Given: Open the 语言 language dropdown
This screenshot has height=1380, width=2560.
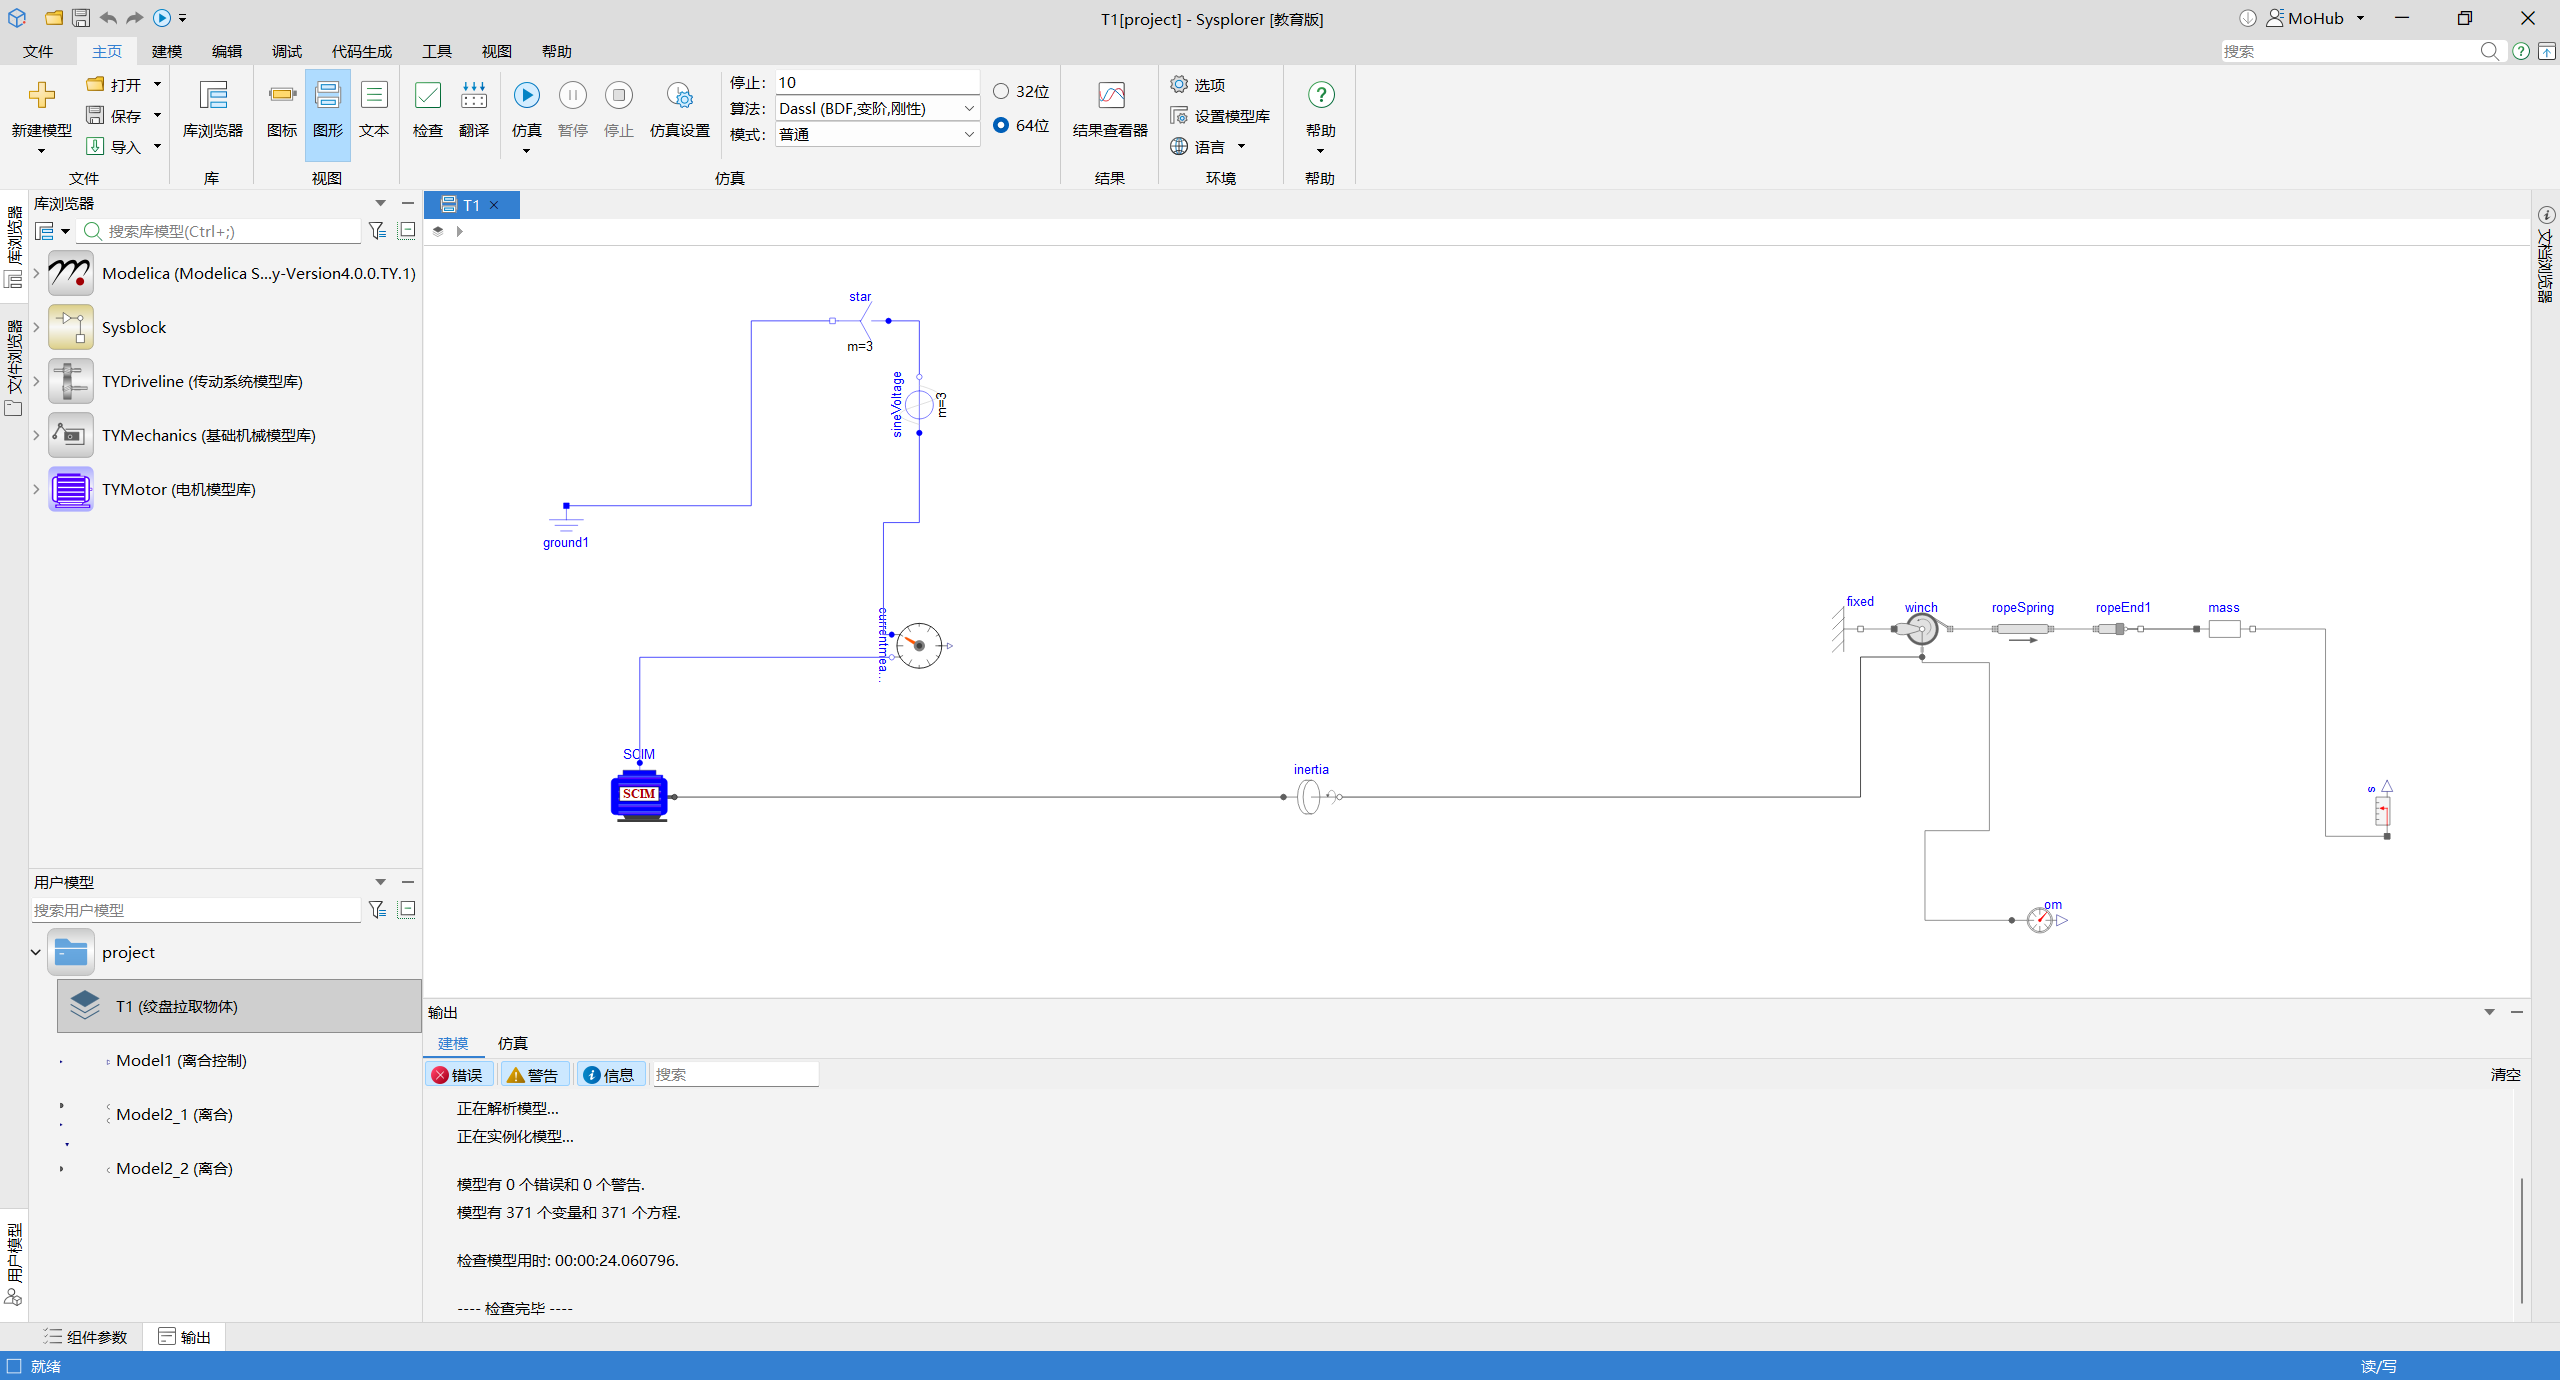Looking at the screenshot, I should 1208,147.
